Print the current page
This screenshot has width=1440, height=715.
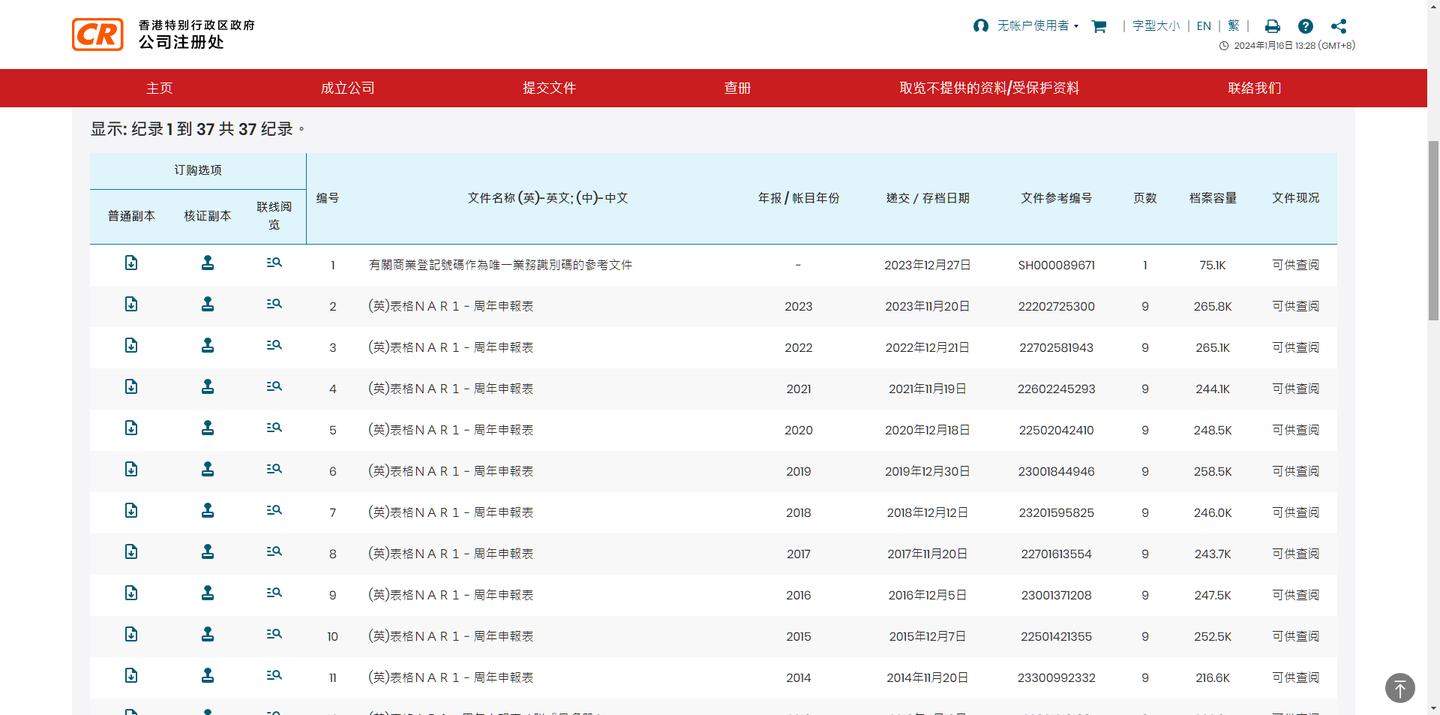click(x=1272, y=27)
